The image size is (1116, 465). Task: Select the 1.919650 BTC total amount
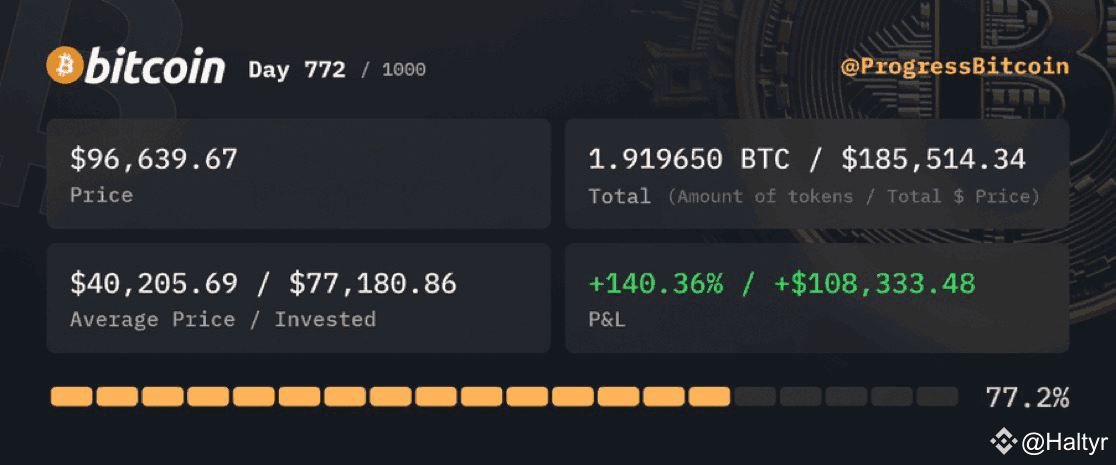(x=688, y=159)
